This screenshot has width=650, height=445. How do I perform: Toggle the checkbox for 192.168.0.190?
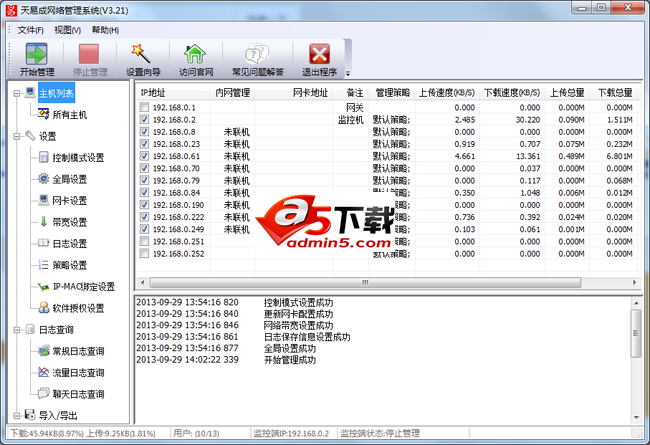tap(144, 204)
